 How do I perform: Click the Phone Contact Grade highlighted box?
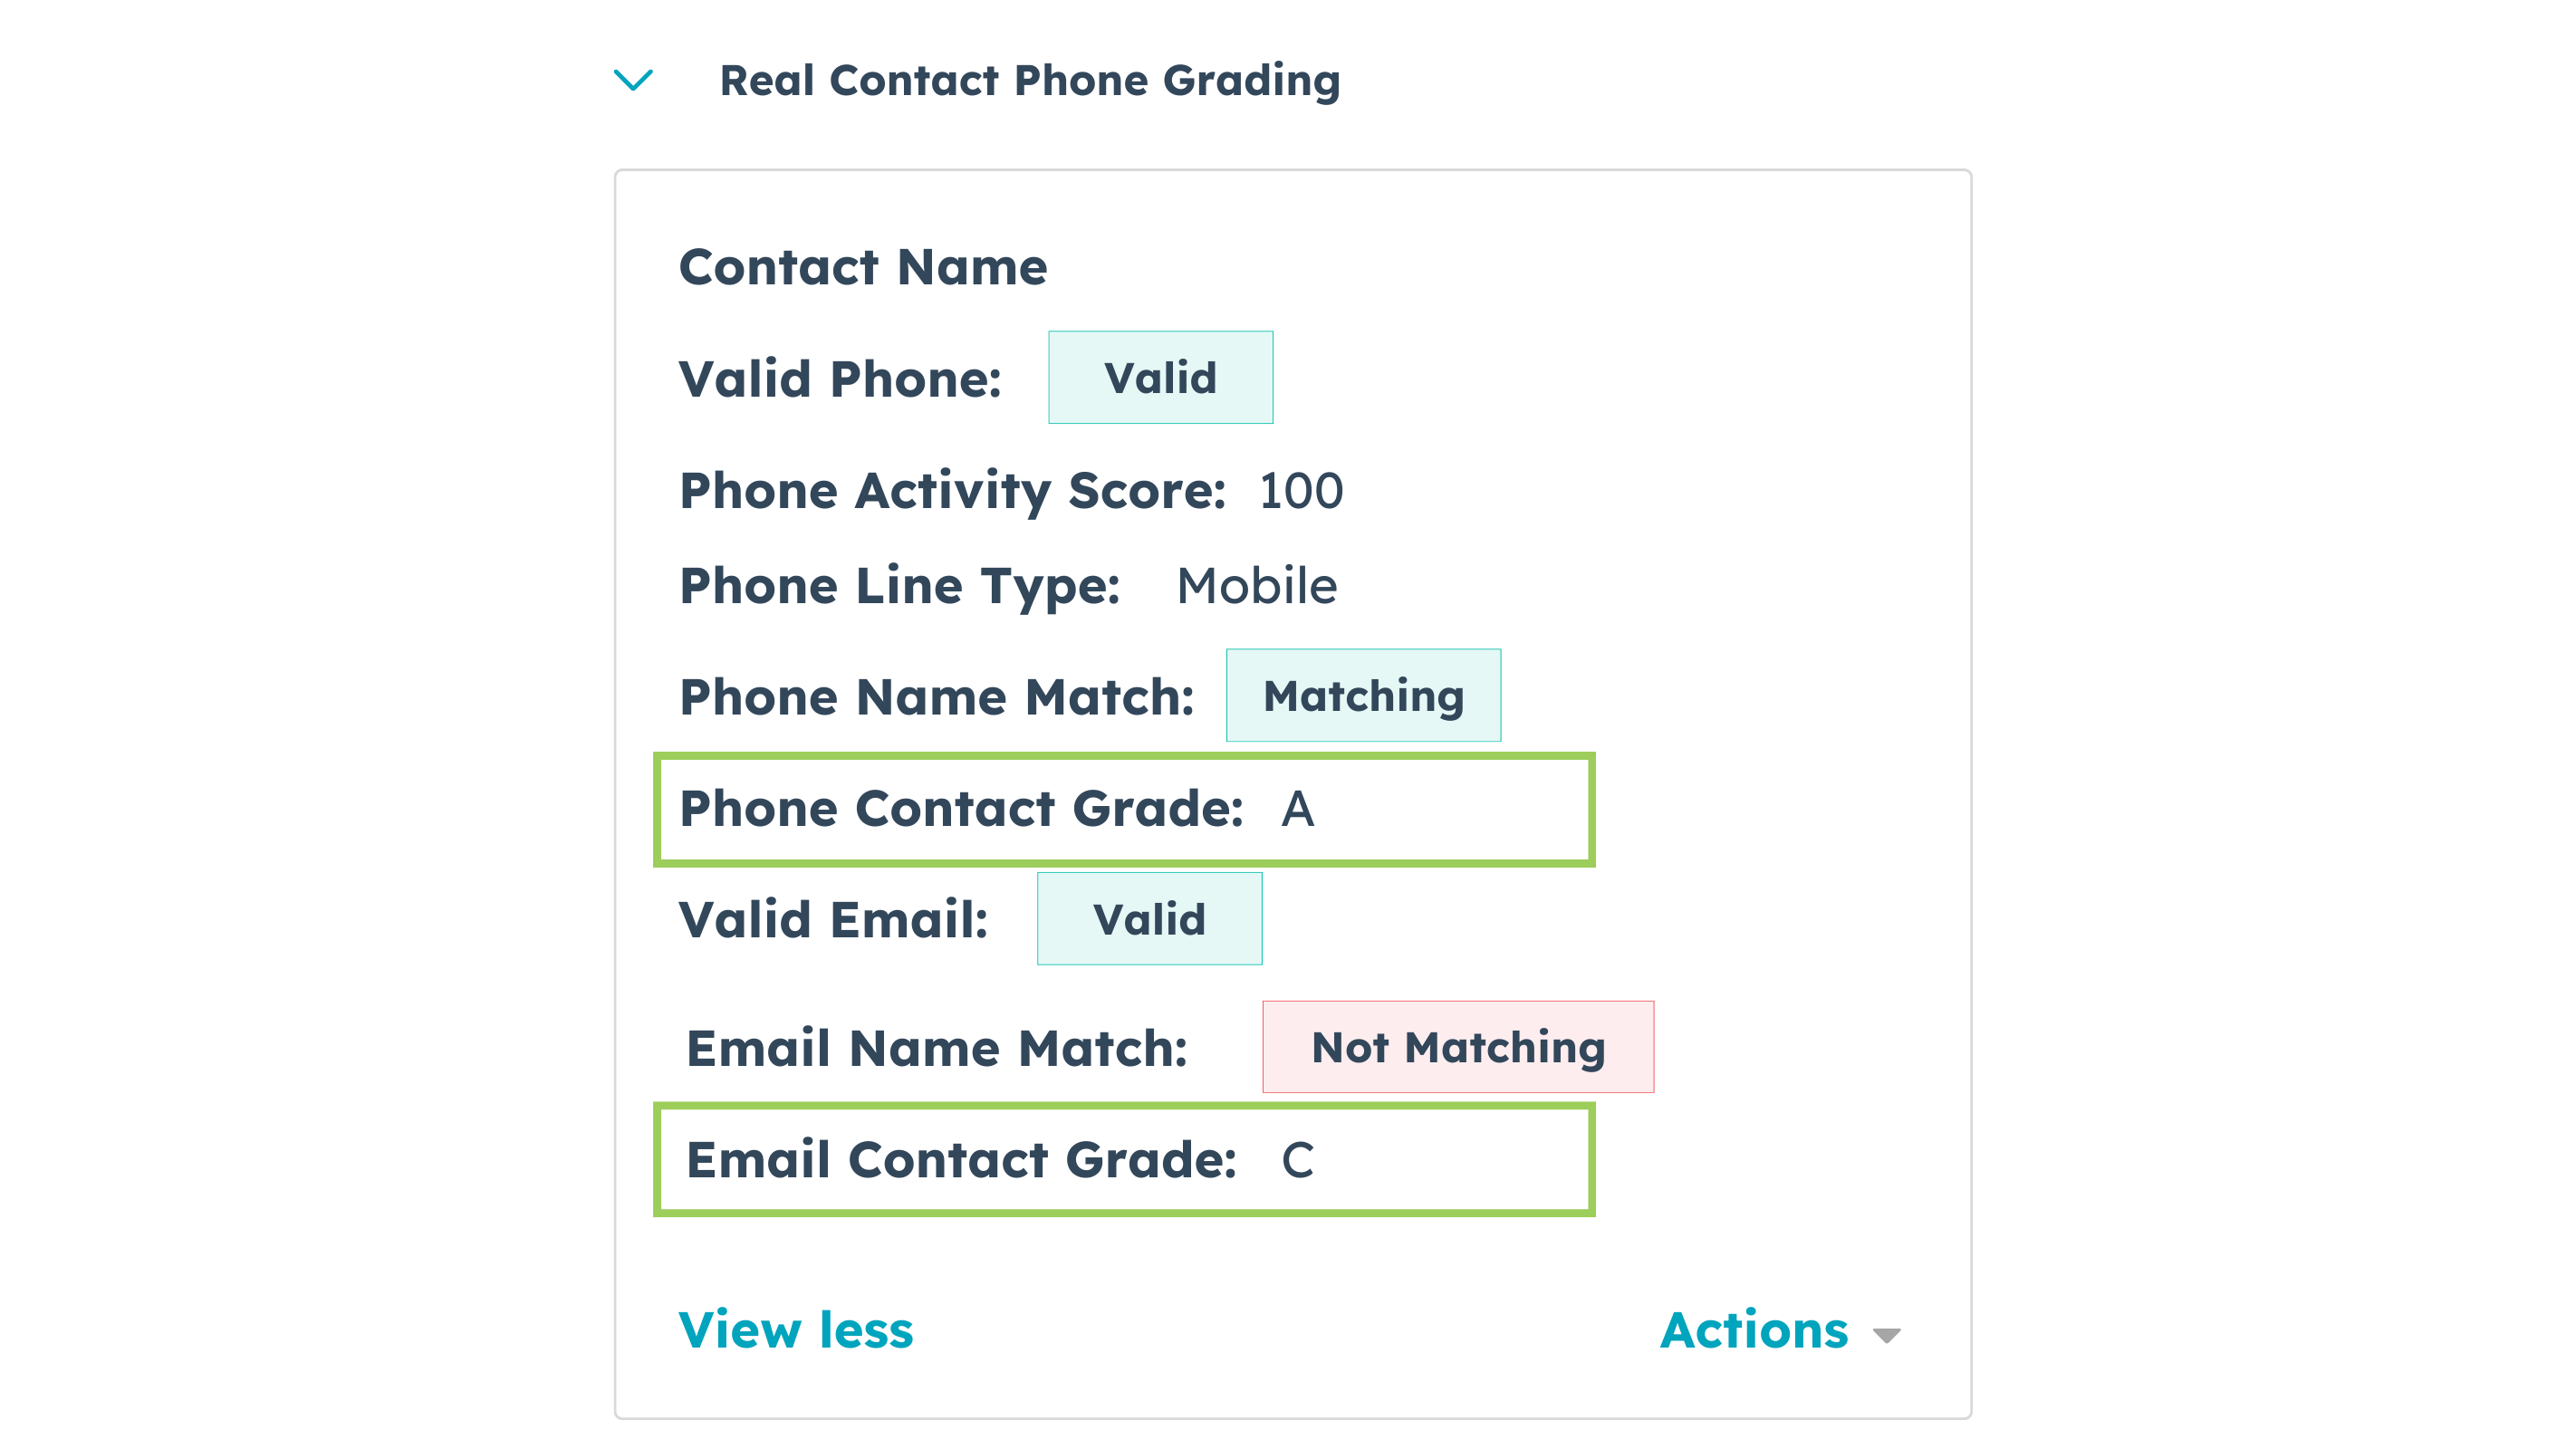tap(1124, 809)
